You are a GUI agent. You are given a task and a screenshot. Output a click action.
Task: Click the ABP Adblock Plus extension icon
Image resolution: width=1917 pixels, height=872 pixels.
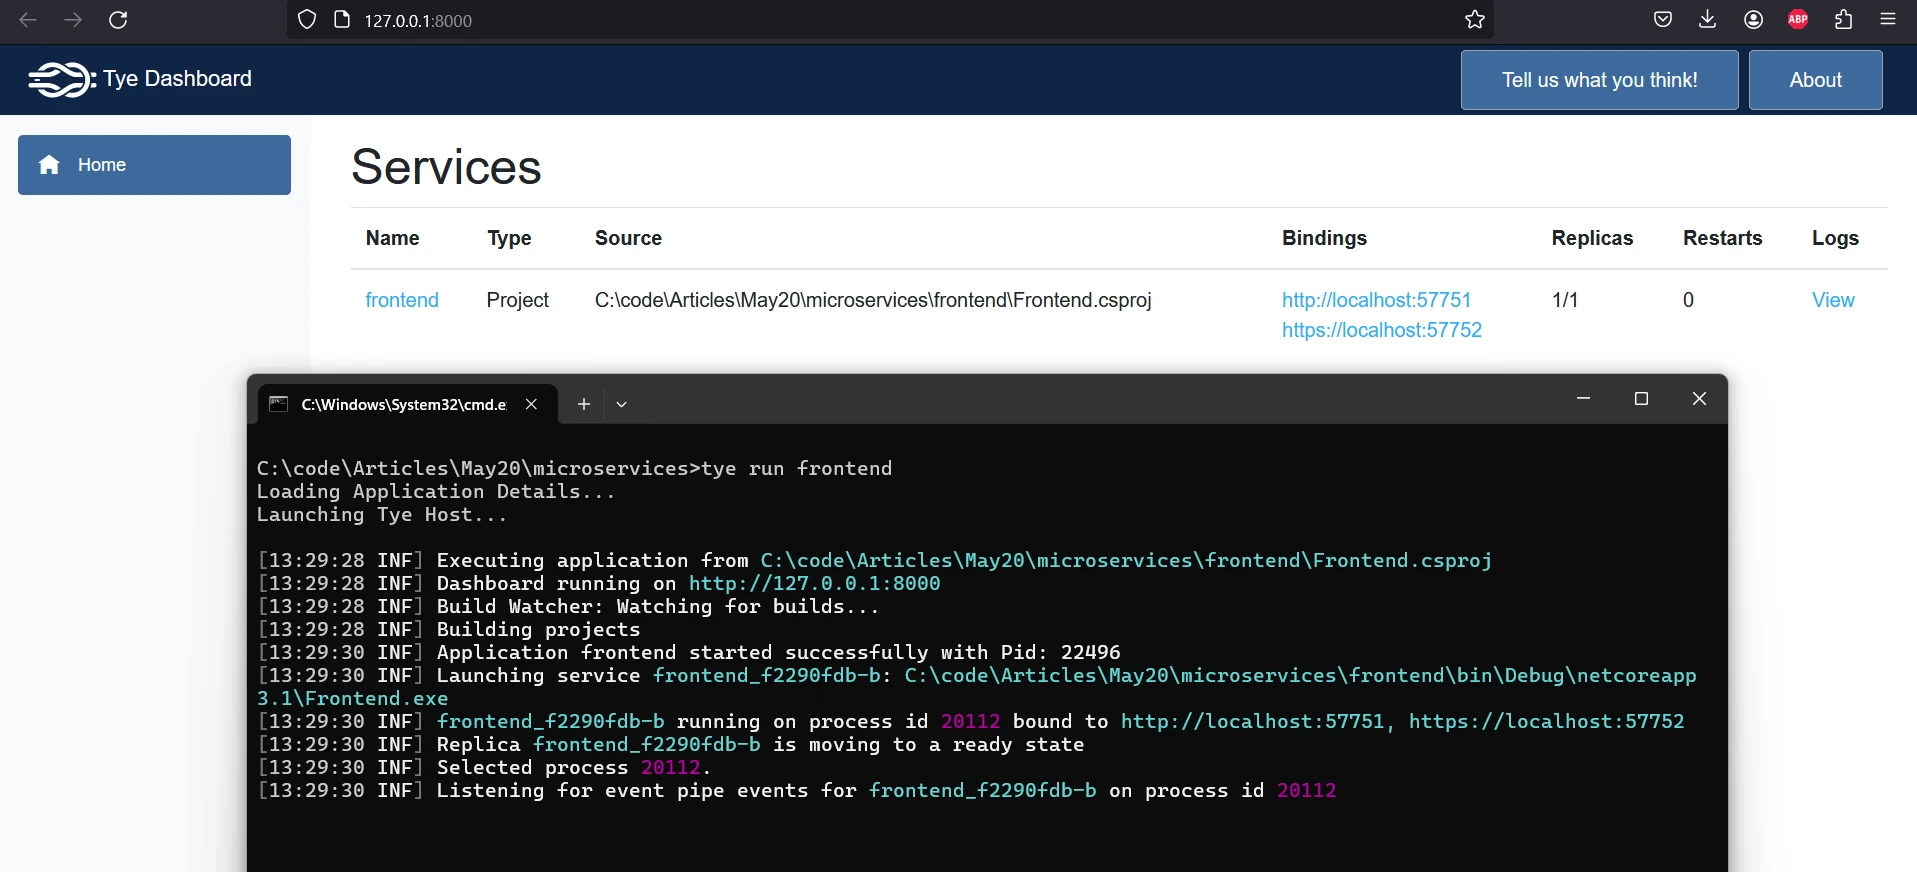[x=1798, y=20]
